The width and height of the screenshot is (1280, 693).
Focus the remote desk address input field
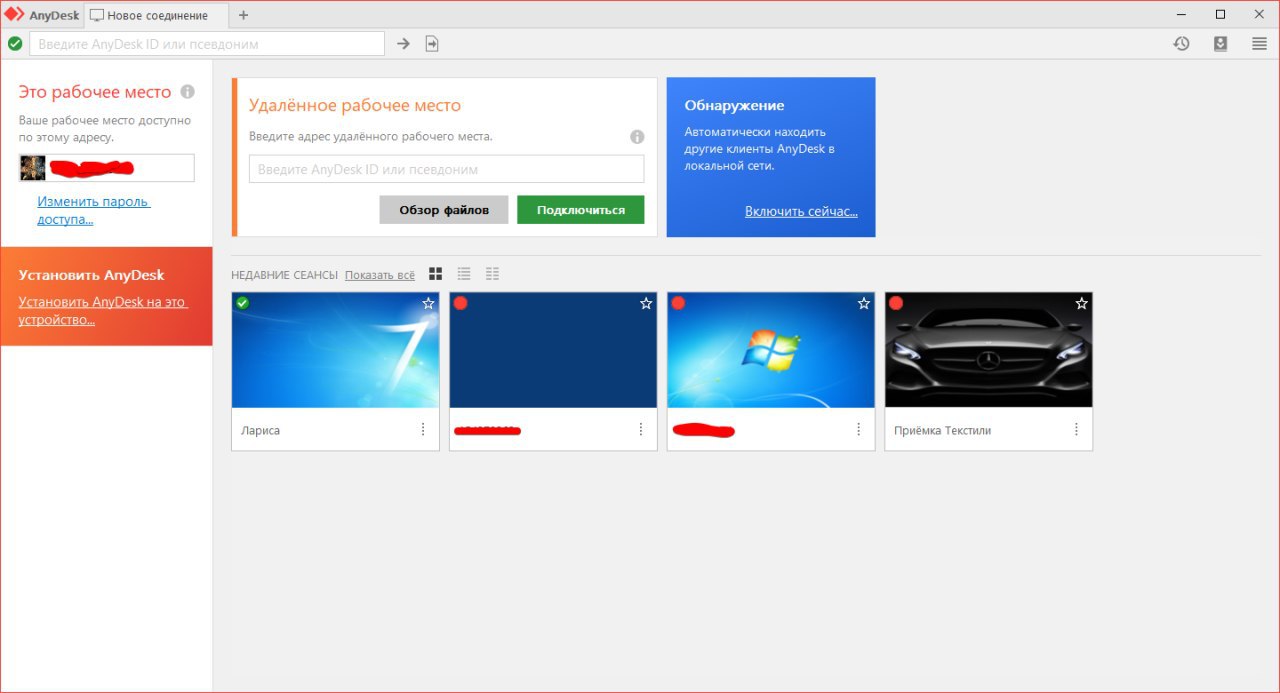tap(446, 169)
